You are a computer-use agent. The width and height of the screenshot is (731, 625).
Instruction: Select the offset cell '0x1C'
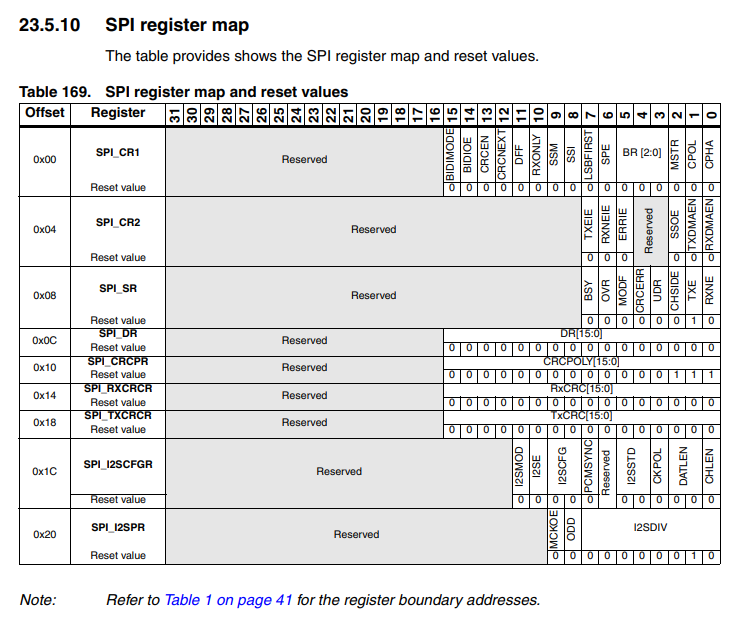coord(45,471)
